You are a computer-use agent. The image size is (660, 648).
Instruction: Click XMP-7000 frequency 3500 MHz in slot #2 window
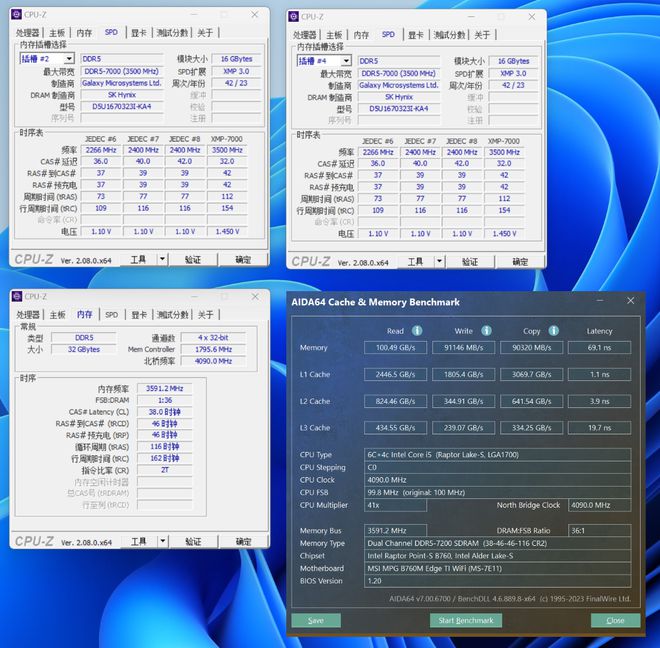click(x=227, y=150)
